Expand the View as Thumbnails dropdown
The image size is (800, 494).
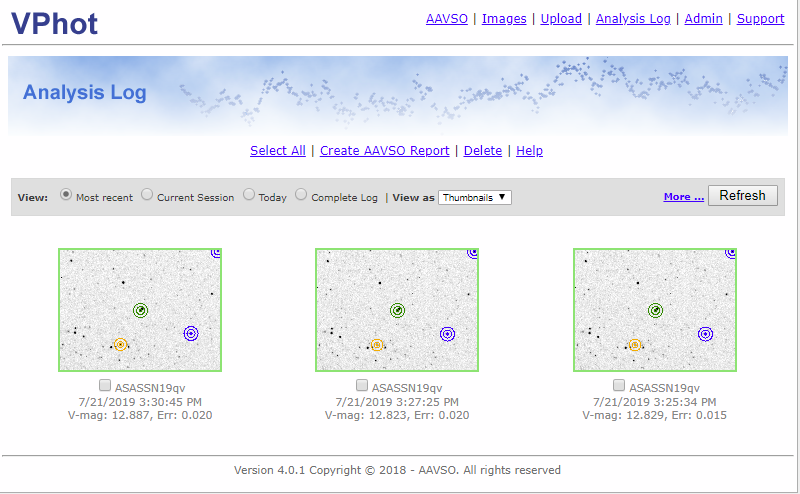[x=475, y=197]
